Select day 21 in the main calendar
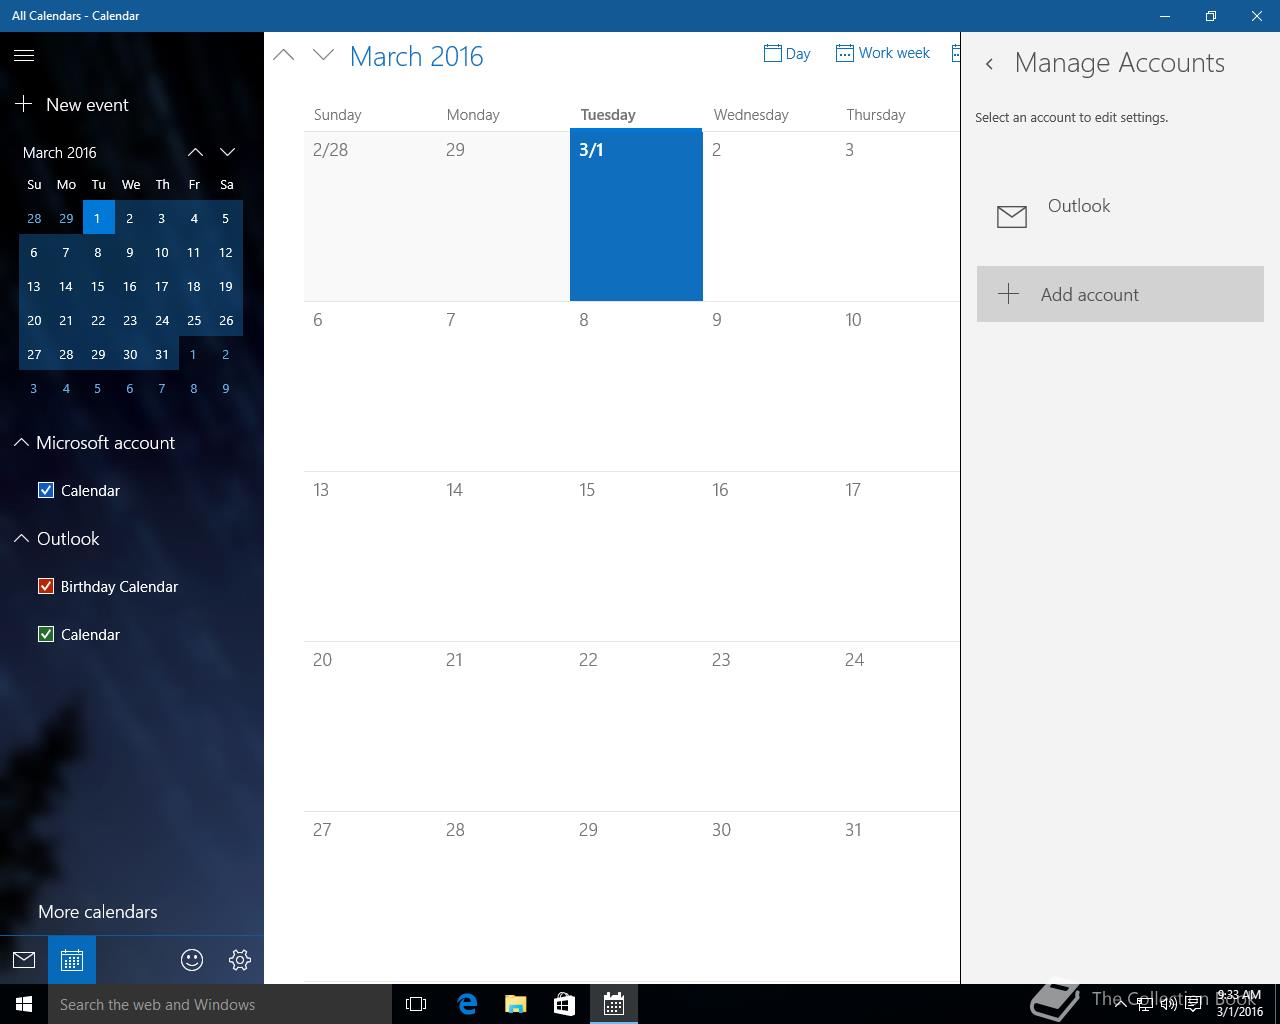1280x1024 pixels. point(503,726)
